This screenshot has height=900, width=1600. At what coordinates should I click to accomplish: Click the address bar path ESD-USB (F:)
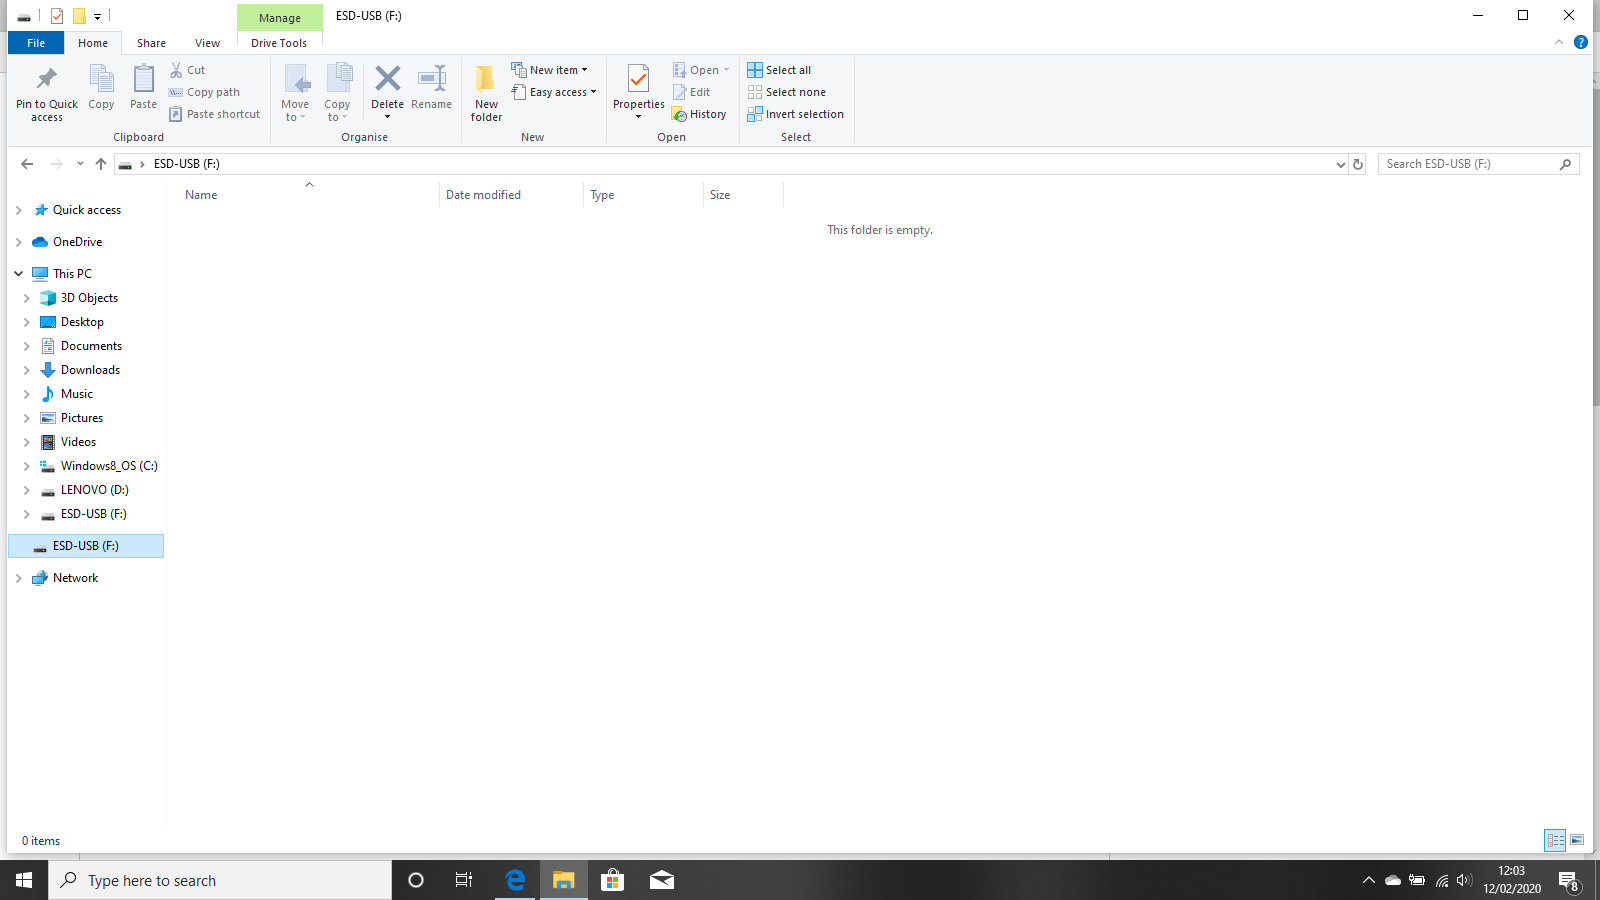point(187,164)
